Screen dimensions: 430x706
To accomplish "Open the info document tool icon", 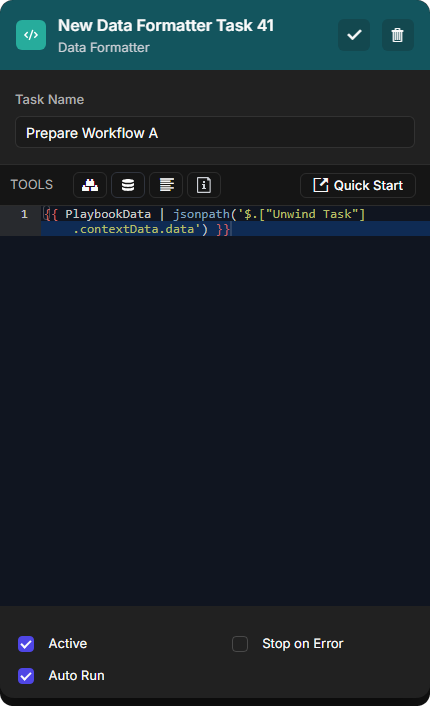I will (x=204, y=185).
